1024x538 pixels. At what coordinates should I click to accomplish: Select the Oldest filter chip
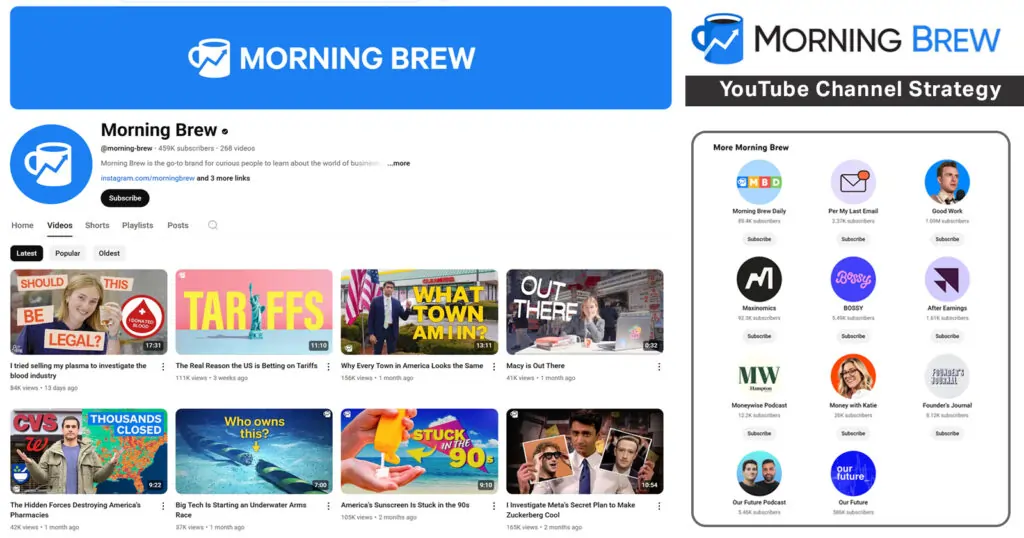pyautogui.click(x=110, y=253)
